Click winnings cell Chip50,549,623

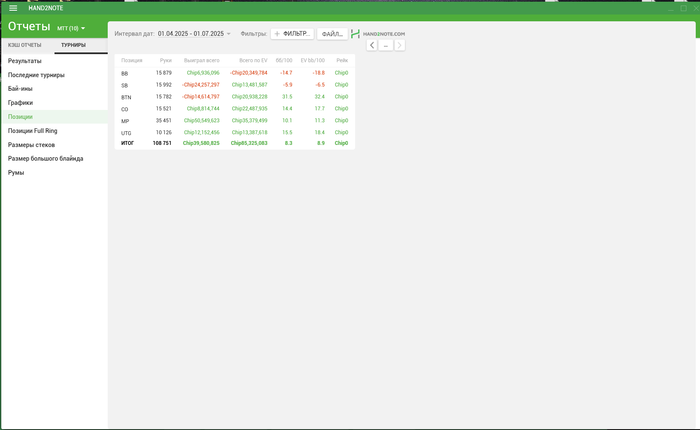(x=202, y=121)
